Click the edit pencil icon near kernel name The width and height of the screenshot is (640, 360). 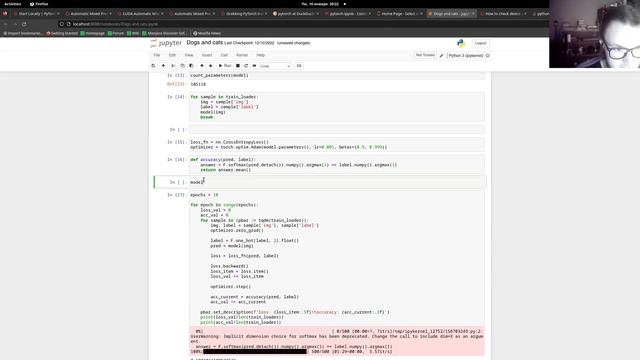(x=441, y=56)
